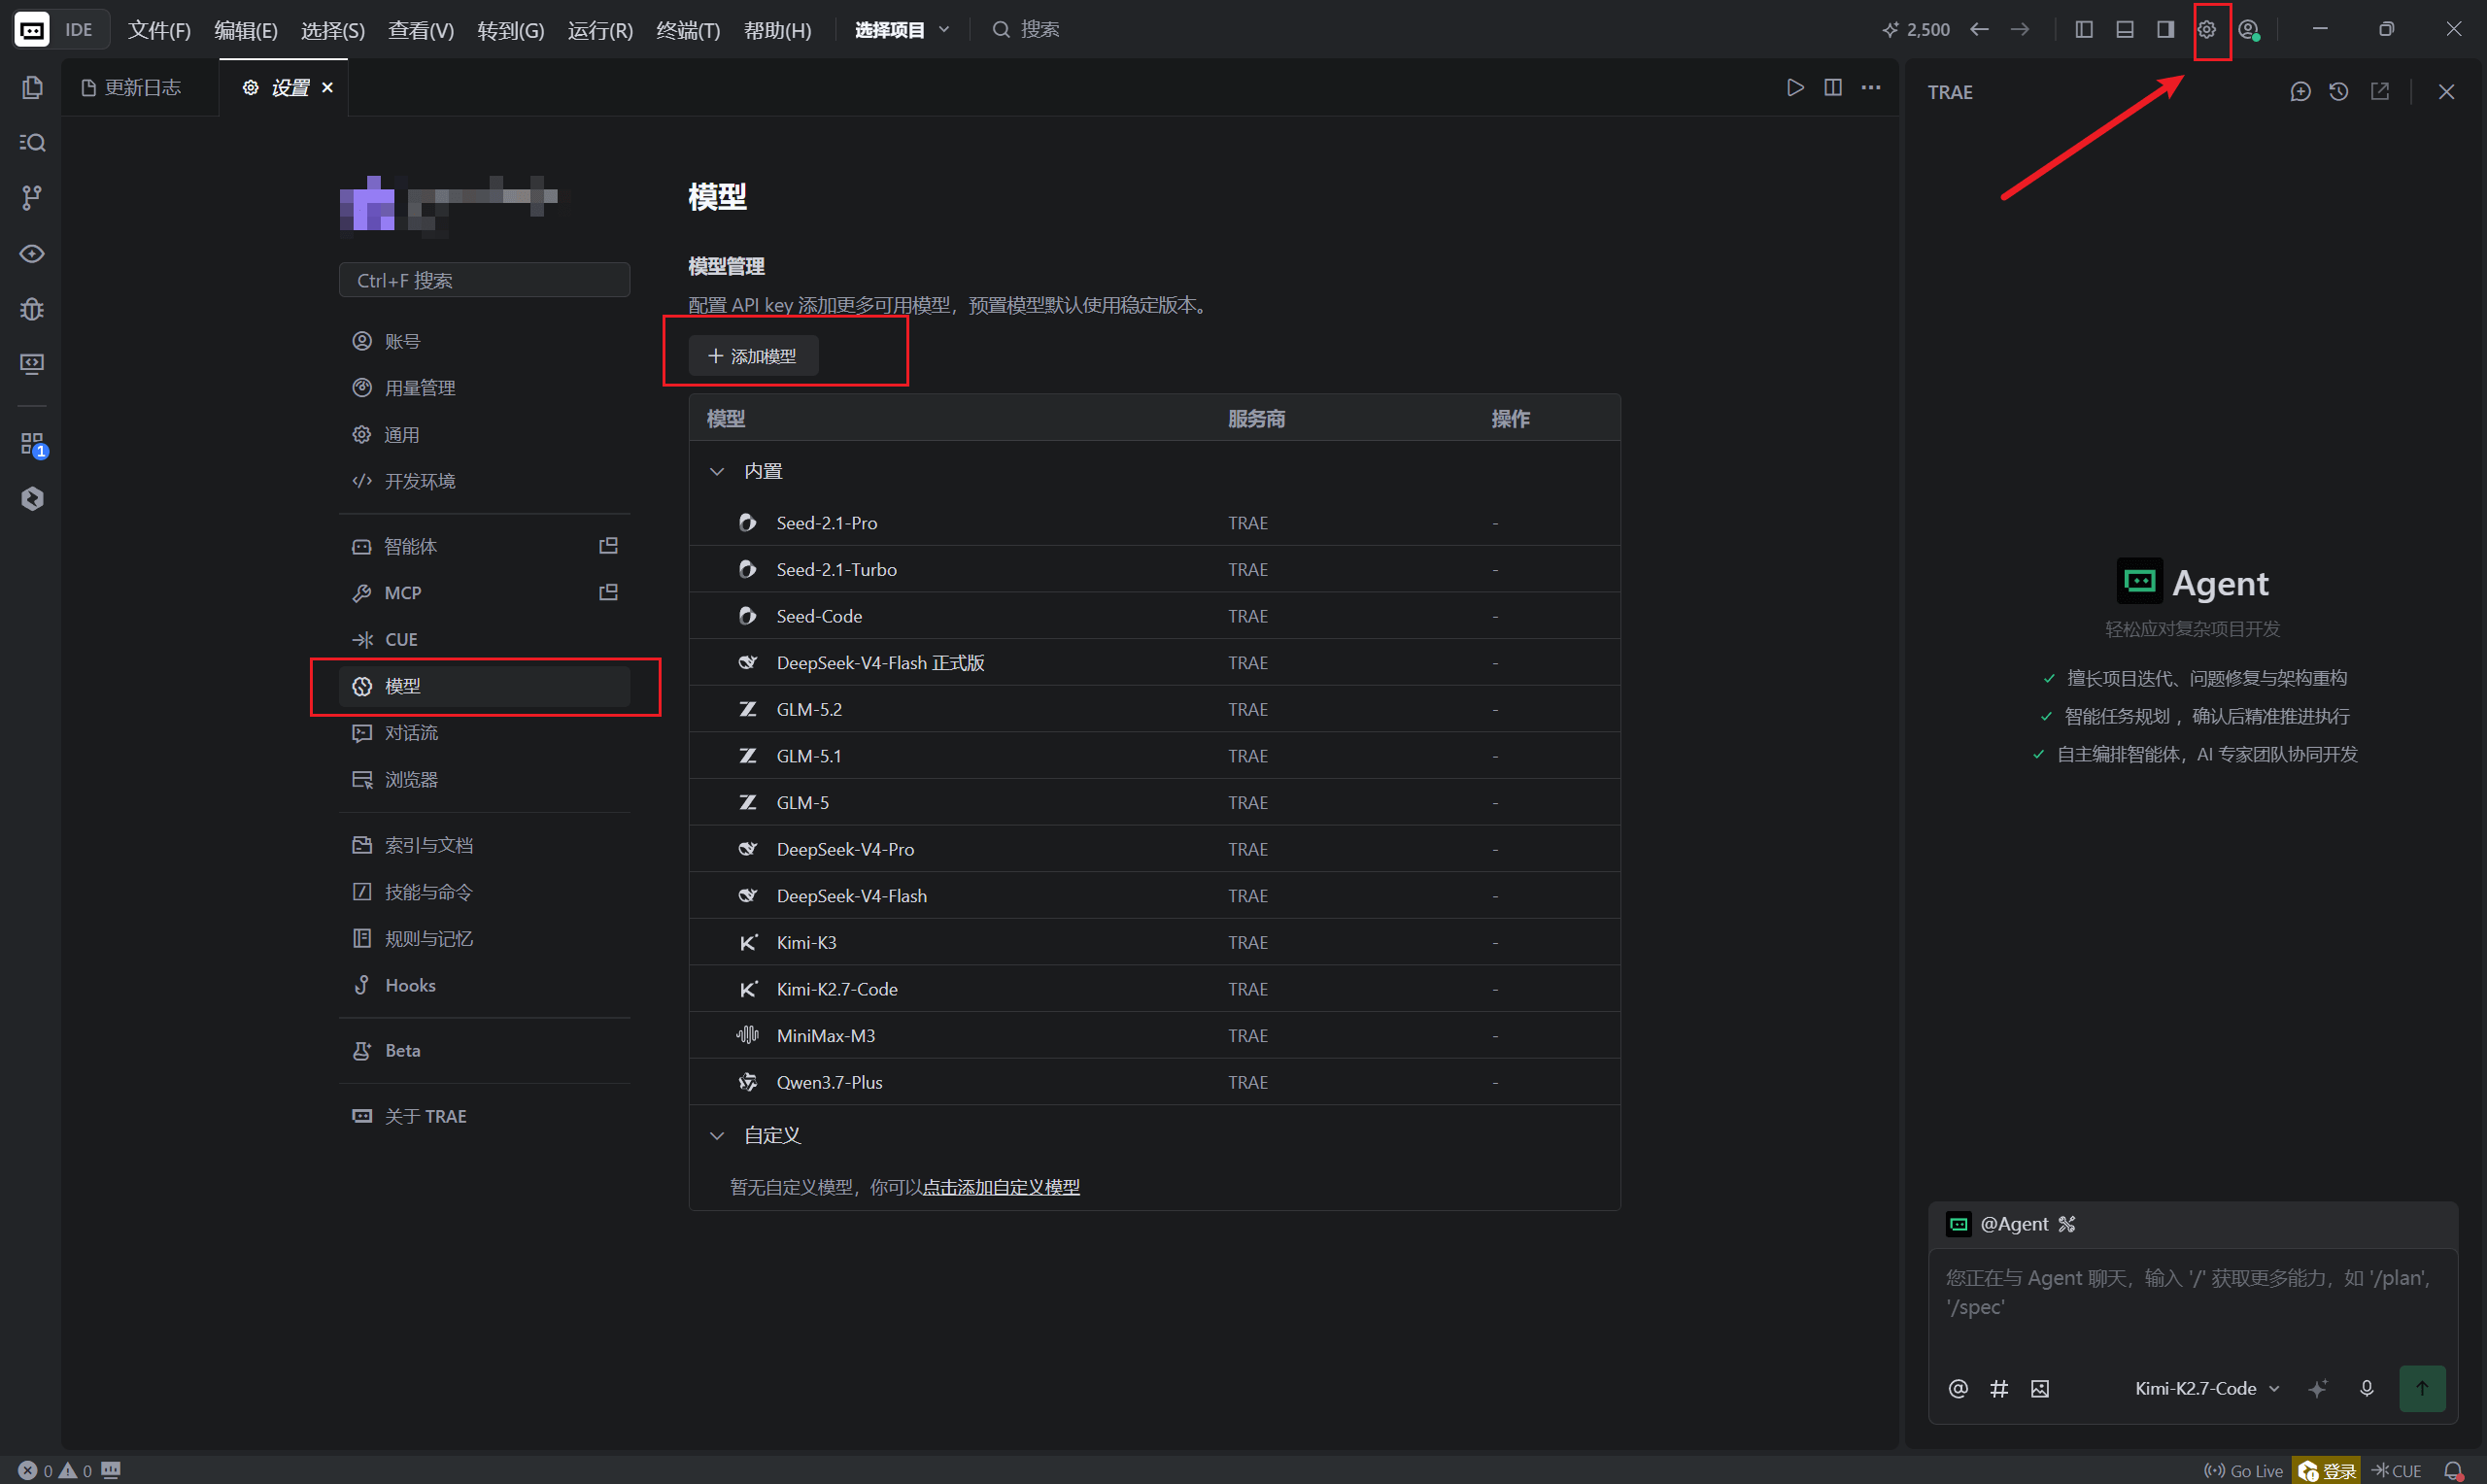2487x1484 pixels.
Task: Open the file explorer in the activity bar
Action: 32,88
